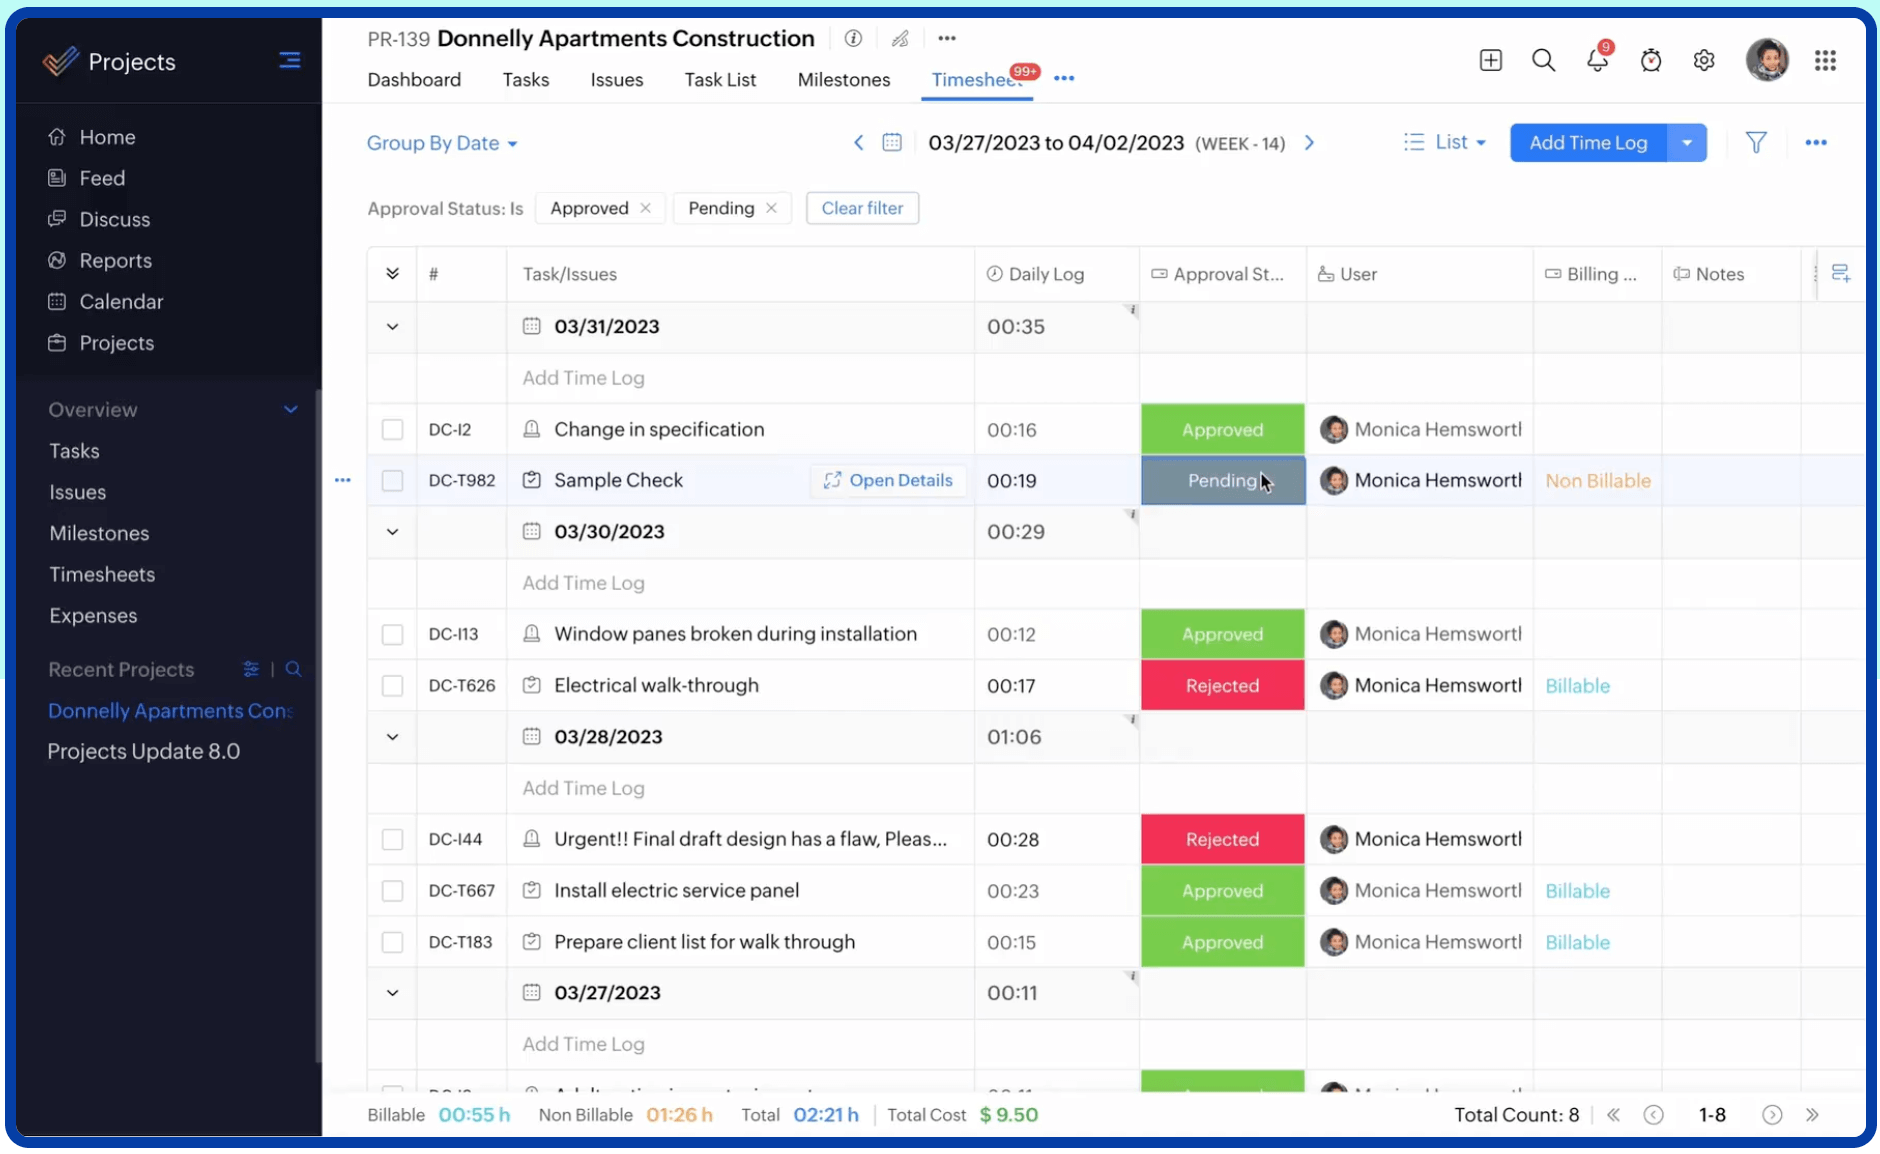Screen dimensions: 1880x1154
Task: Tick the Install electric service panel checkbox
Action: [392, 891]
